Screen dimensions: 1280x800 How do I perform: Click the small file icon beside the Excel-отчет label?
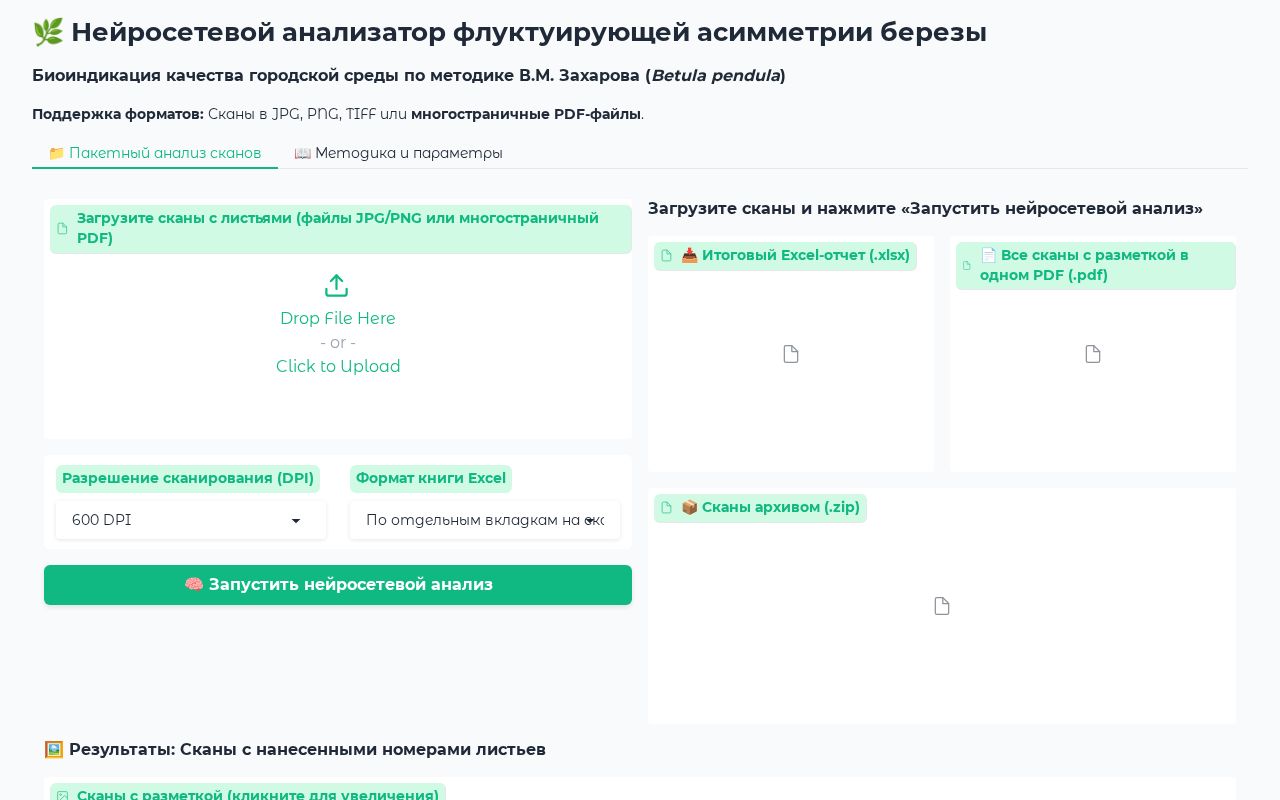click(667, 256)
